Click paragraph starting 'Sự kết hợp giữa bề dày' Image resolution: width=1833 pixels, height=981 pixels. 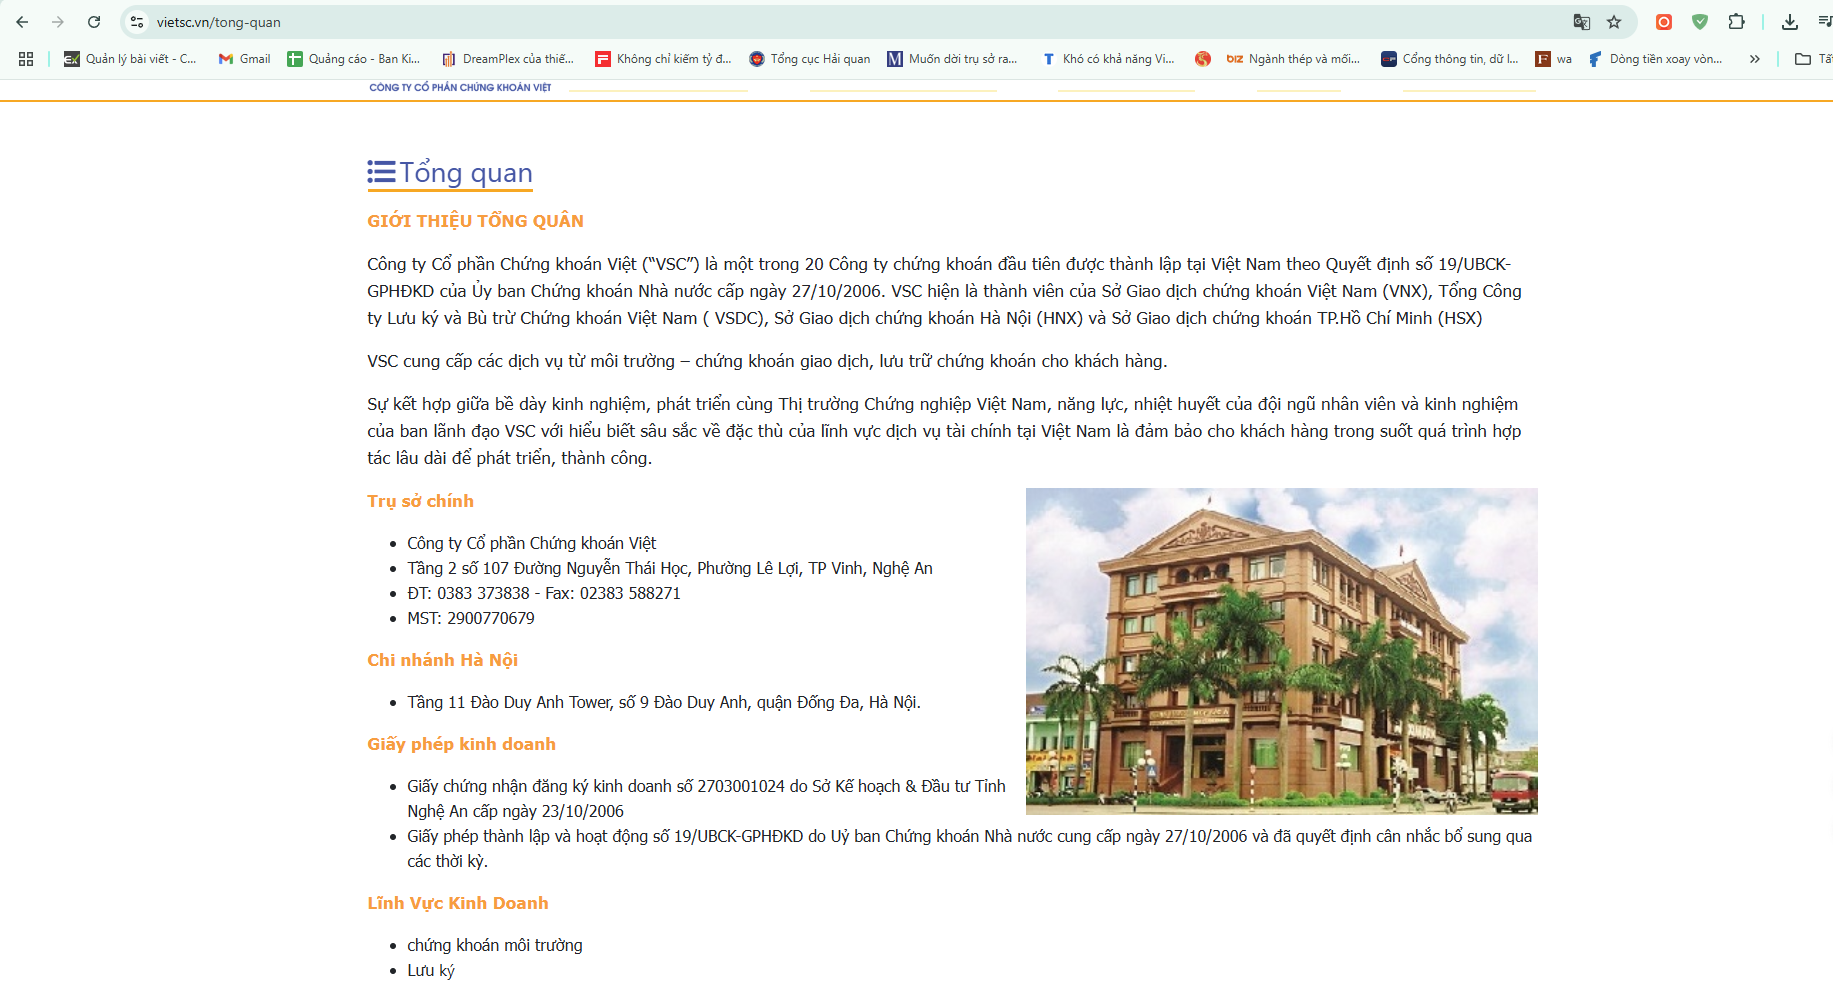point(944,431)
